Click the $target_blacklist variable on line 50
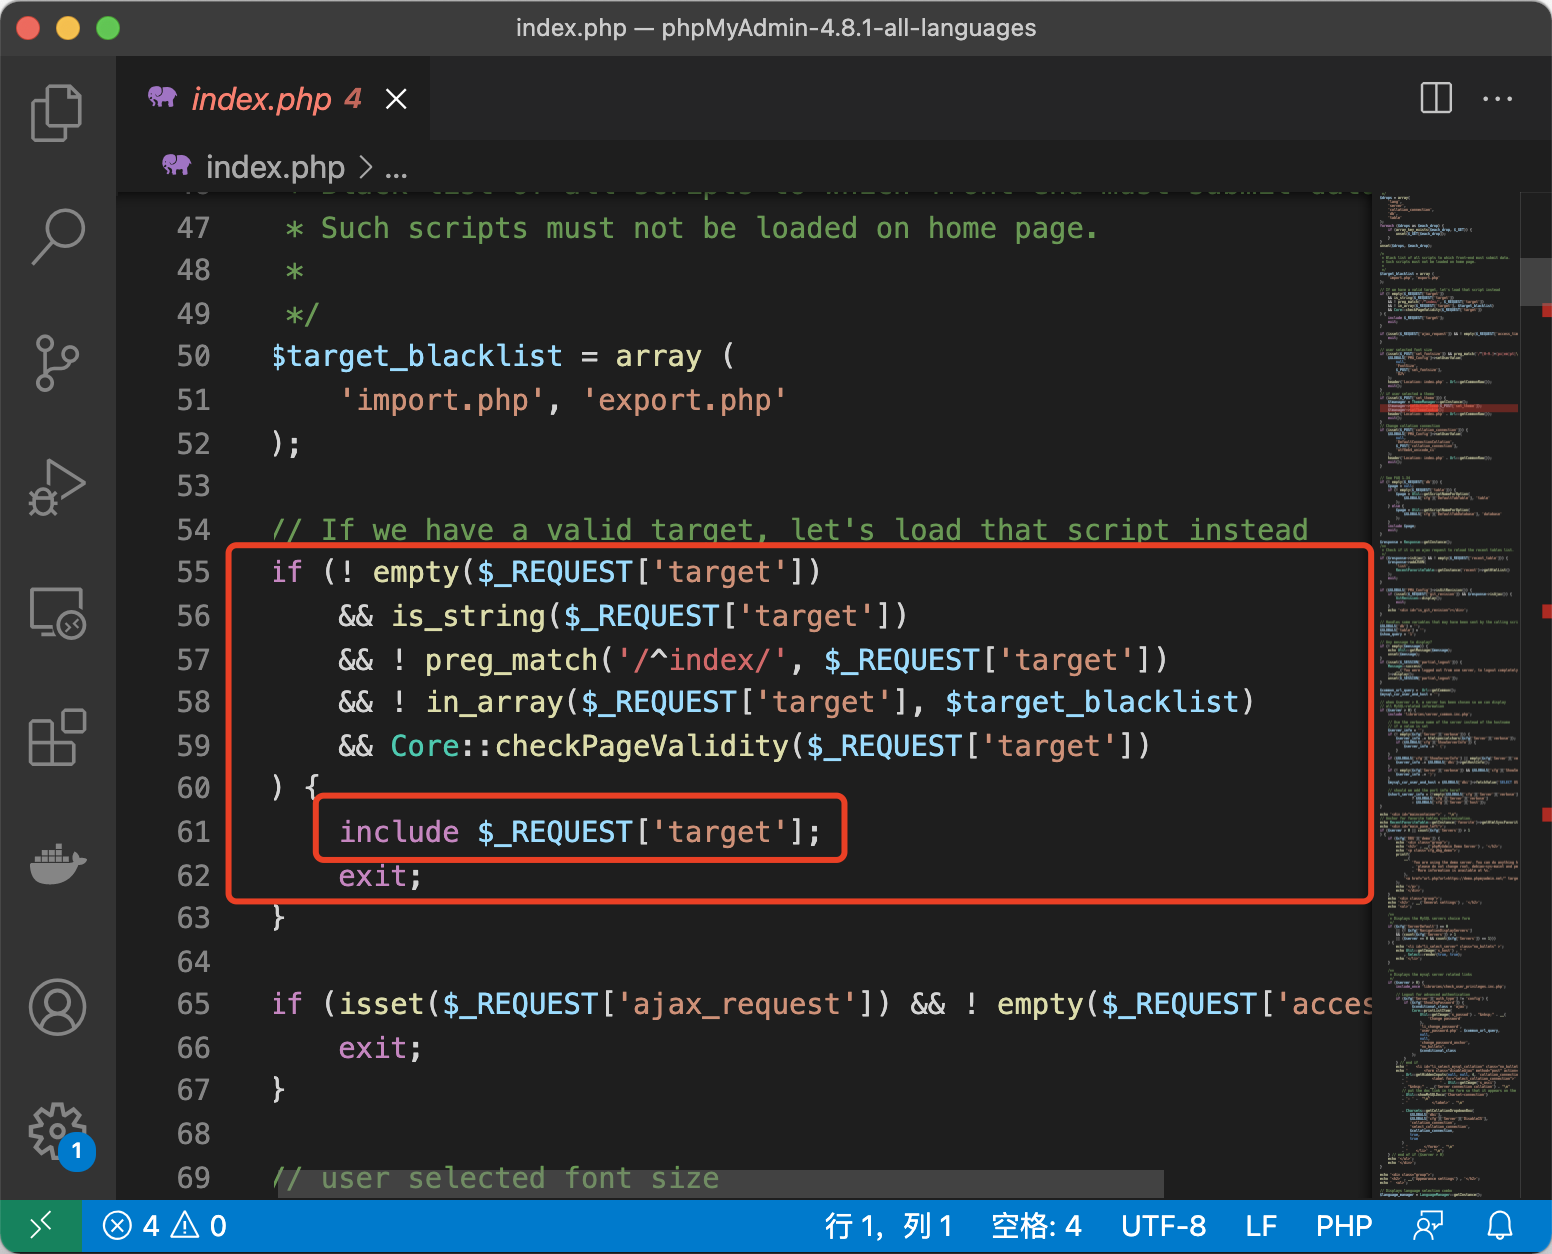1552x1254 pixels. click(x=417, y=356)
